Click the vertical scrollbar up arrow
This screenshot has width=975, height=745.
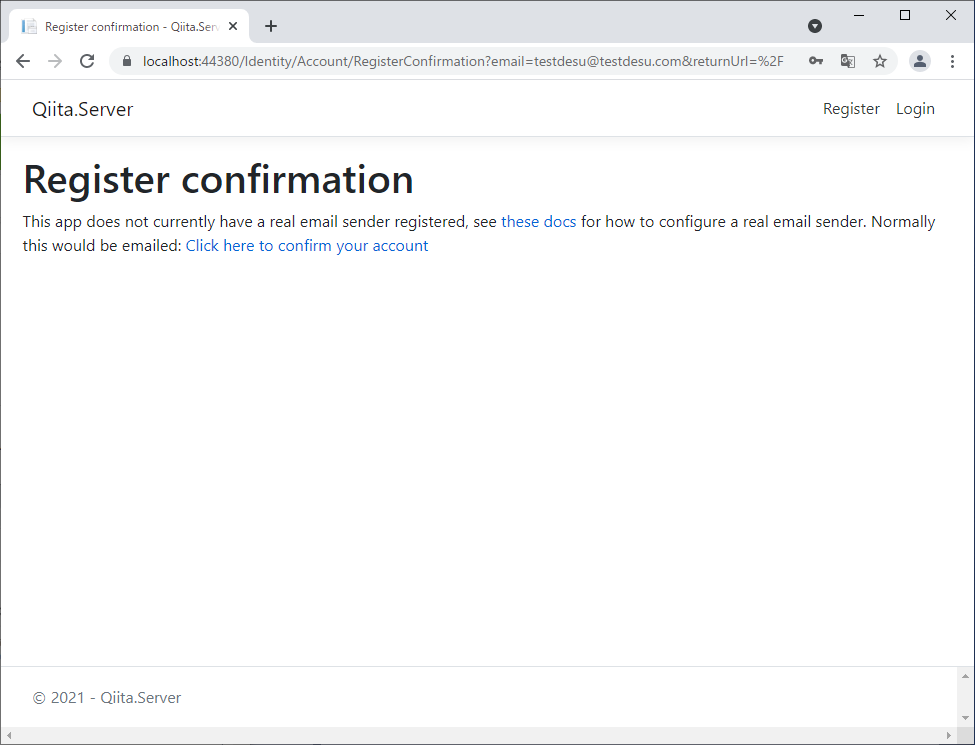click(x=965, y=676)
